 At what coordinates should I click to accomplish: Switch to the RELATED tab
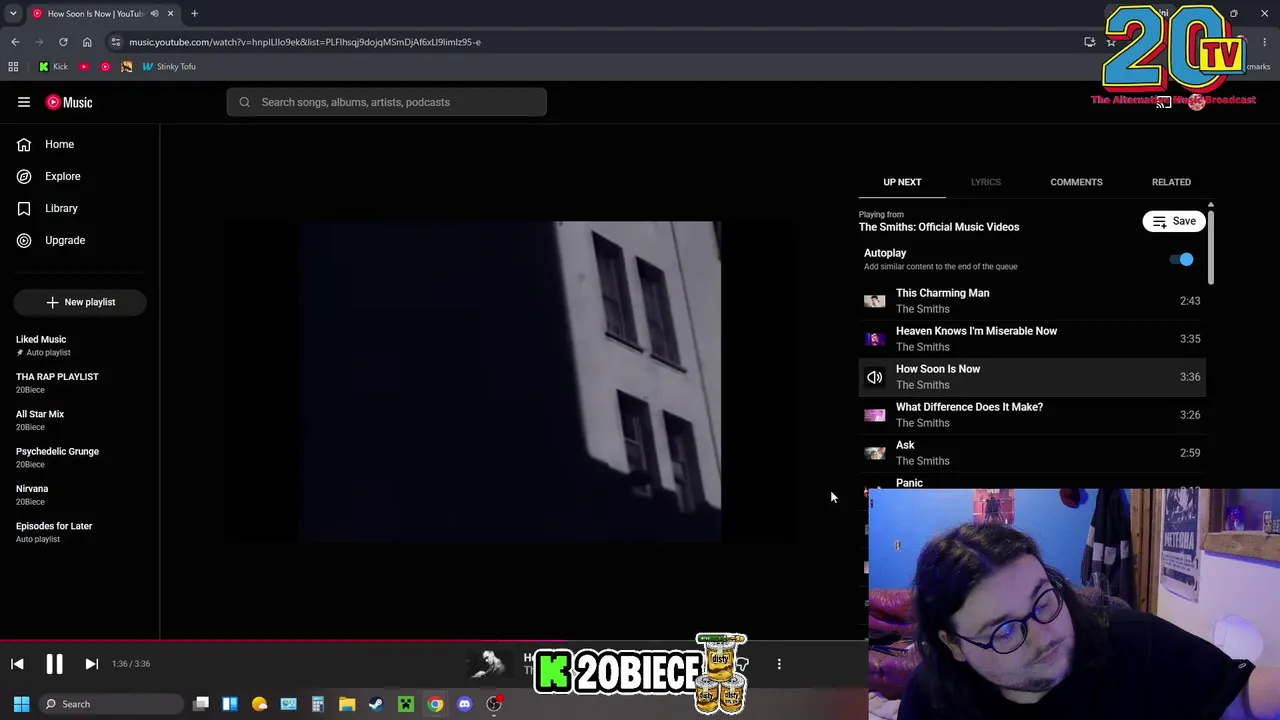(x=1171, y=182)
